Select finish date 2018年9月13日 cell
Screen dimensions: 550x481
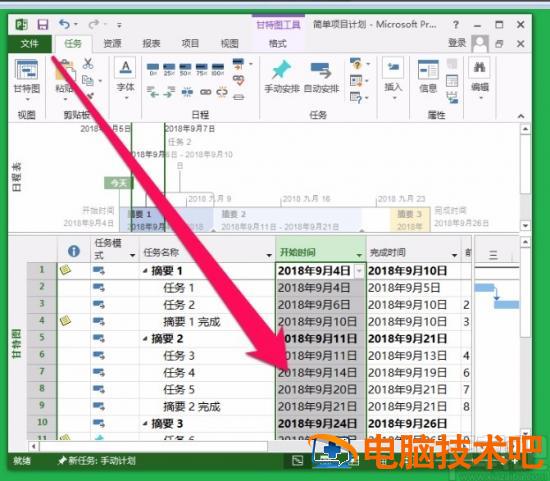[414, 356]
